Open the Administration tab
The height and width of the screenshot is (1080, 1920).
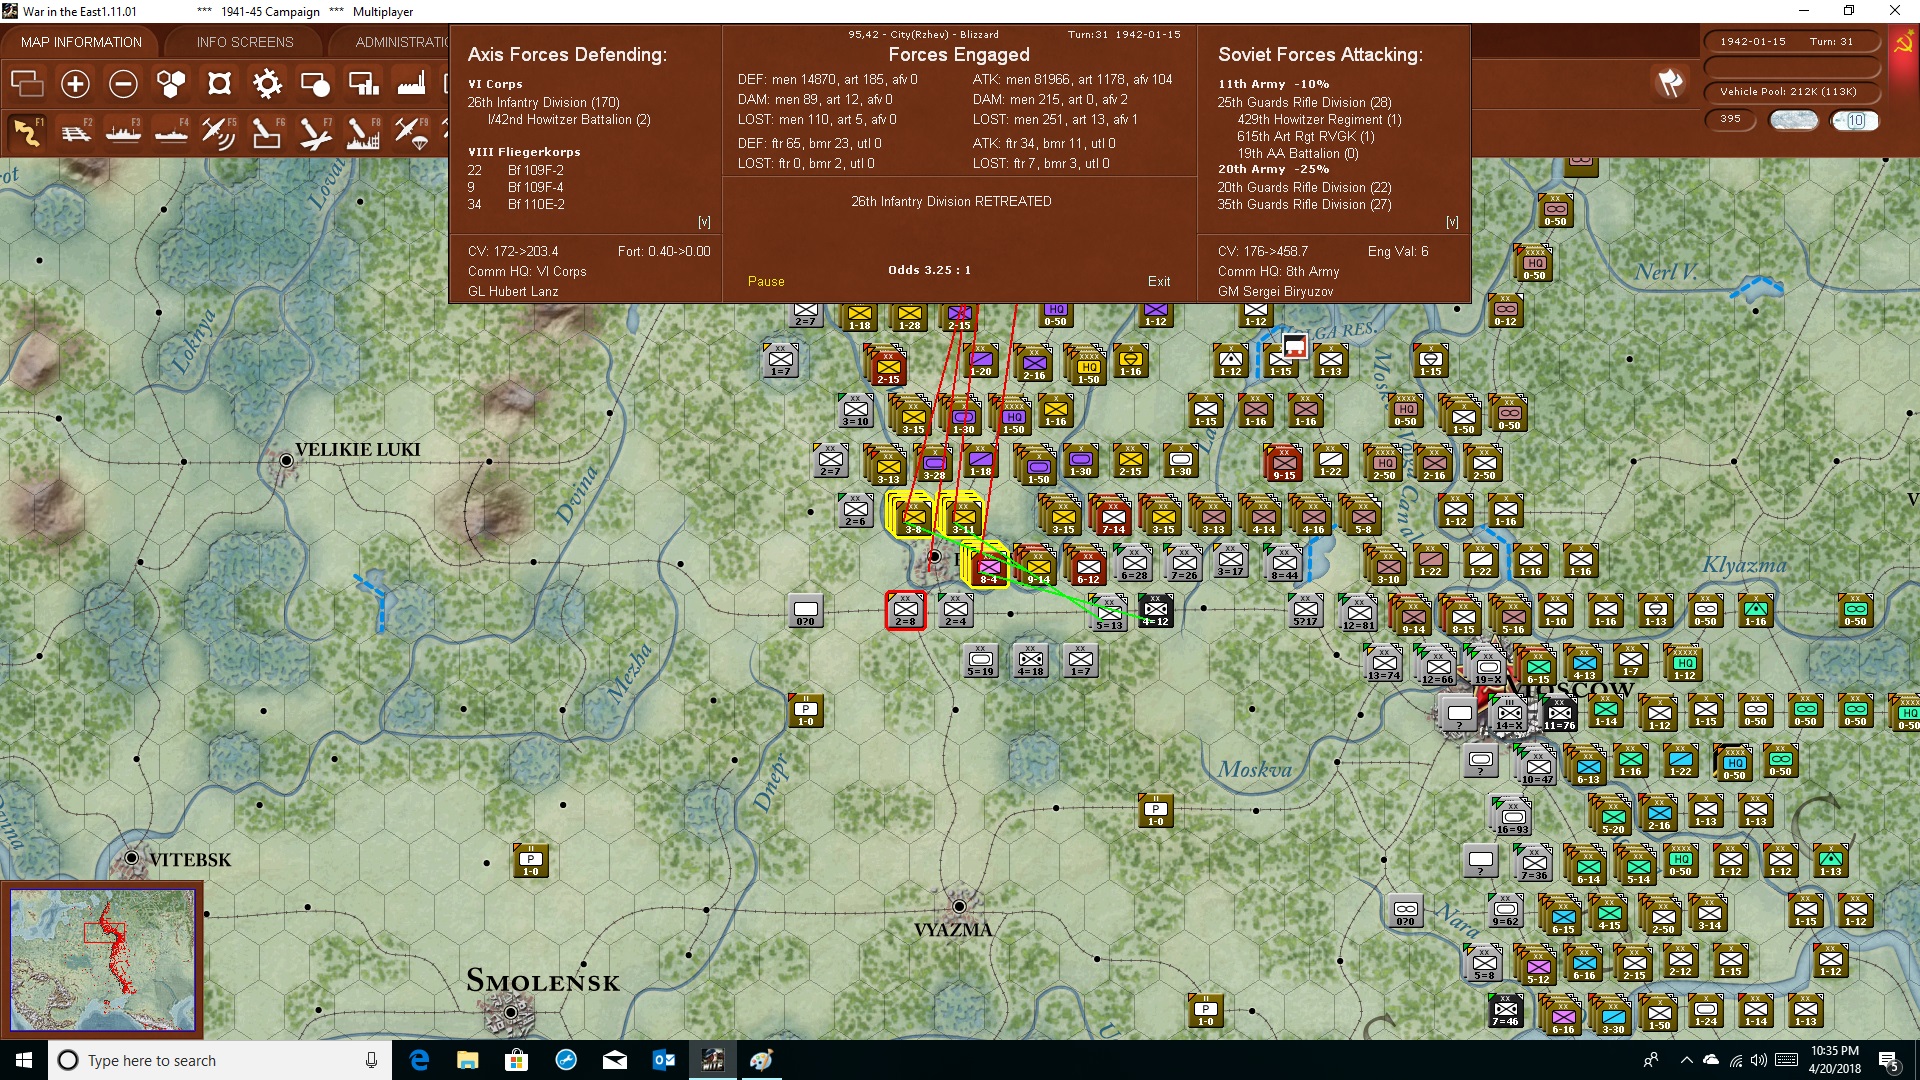point(402,42)
